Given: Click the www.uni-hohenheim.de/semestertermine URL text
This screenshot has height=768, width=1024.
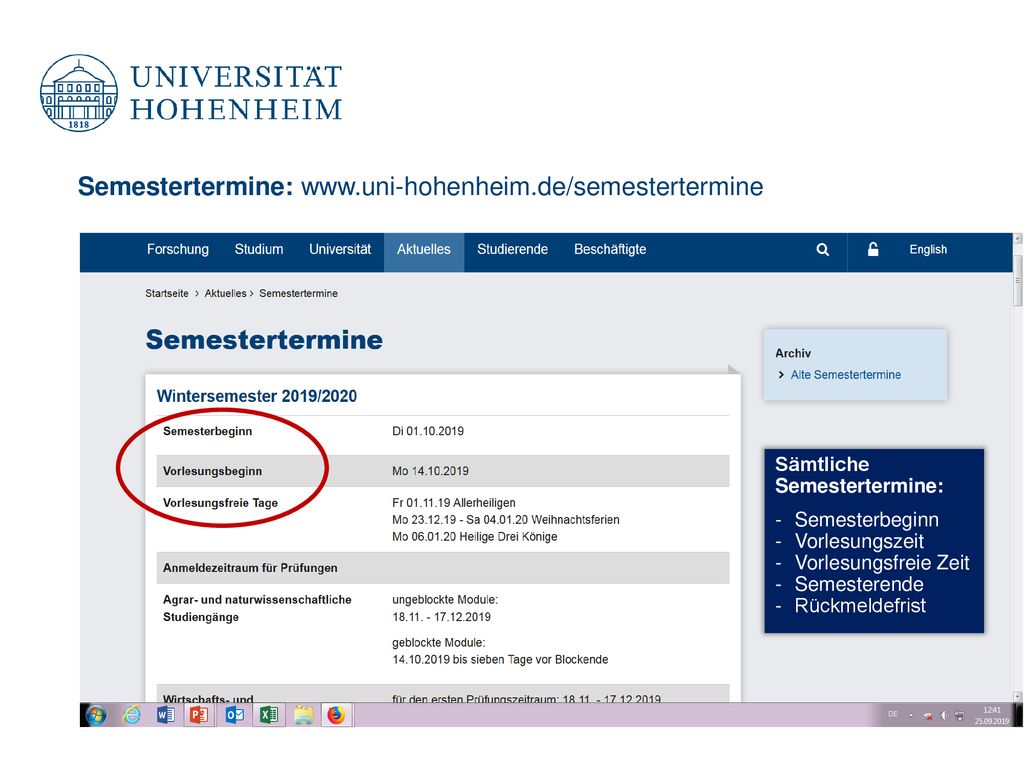Looking at the screenshot, I should [x=532, y=187].
